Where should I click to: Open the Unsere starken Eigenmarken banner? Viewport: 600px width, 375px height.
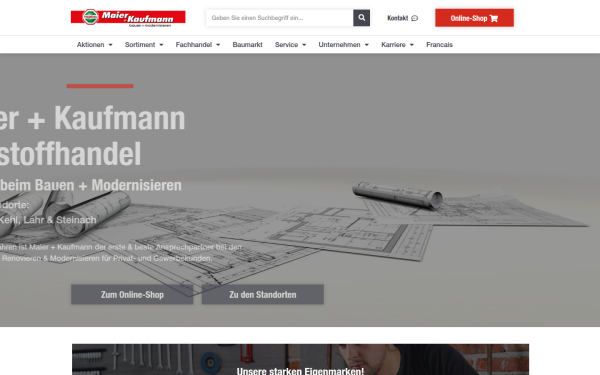[300, 359]
